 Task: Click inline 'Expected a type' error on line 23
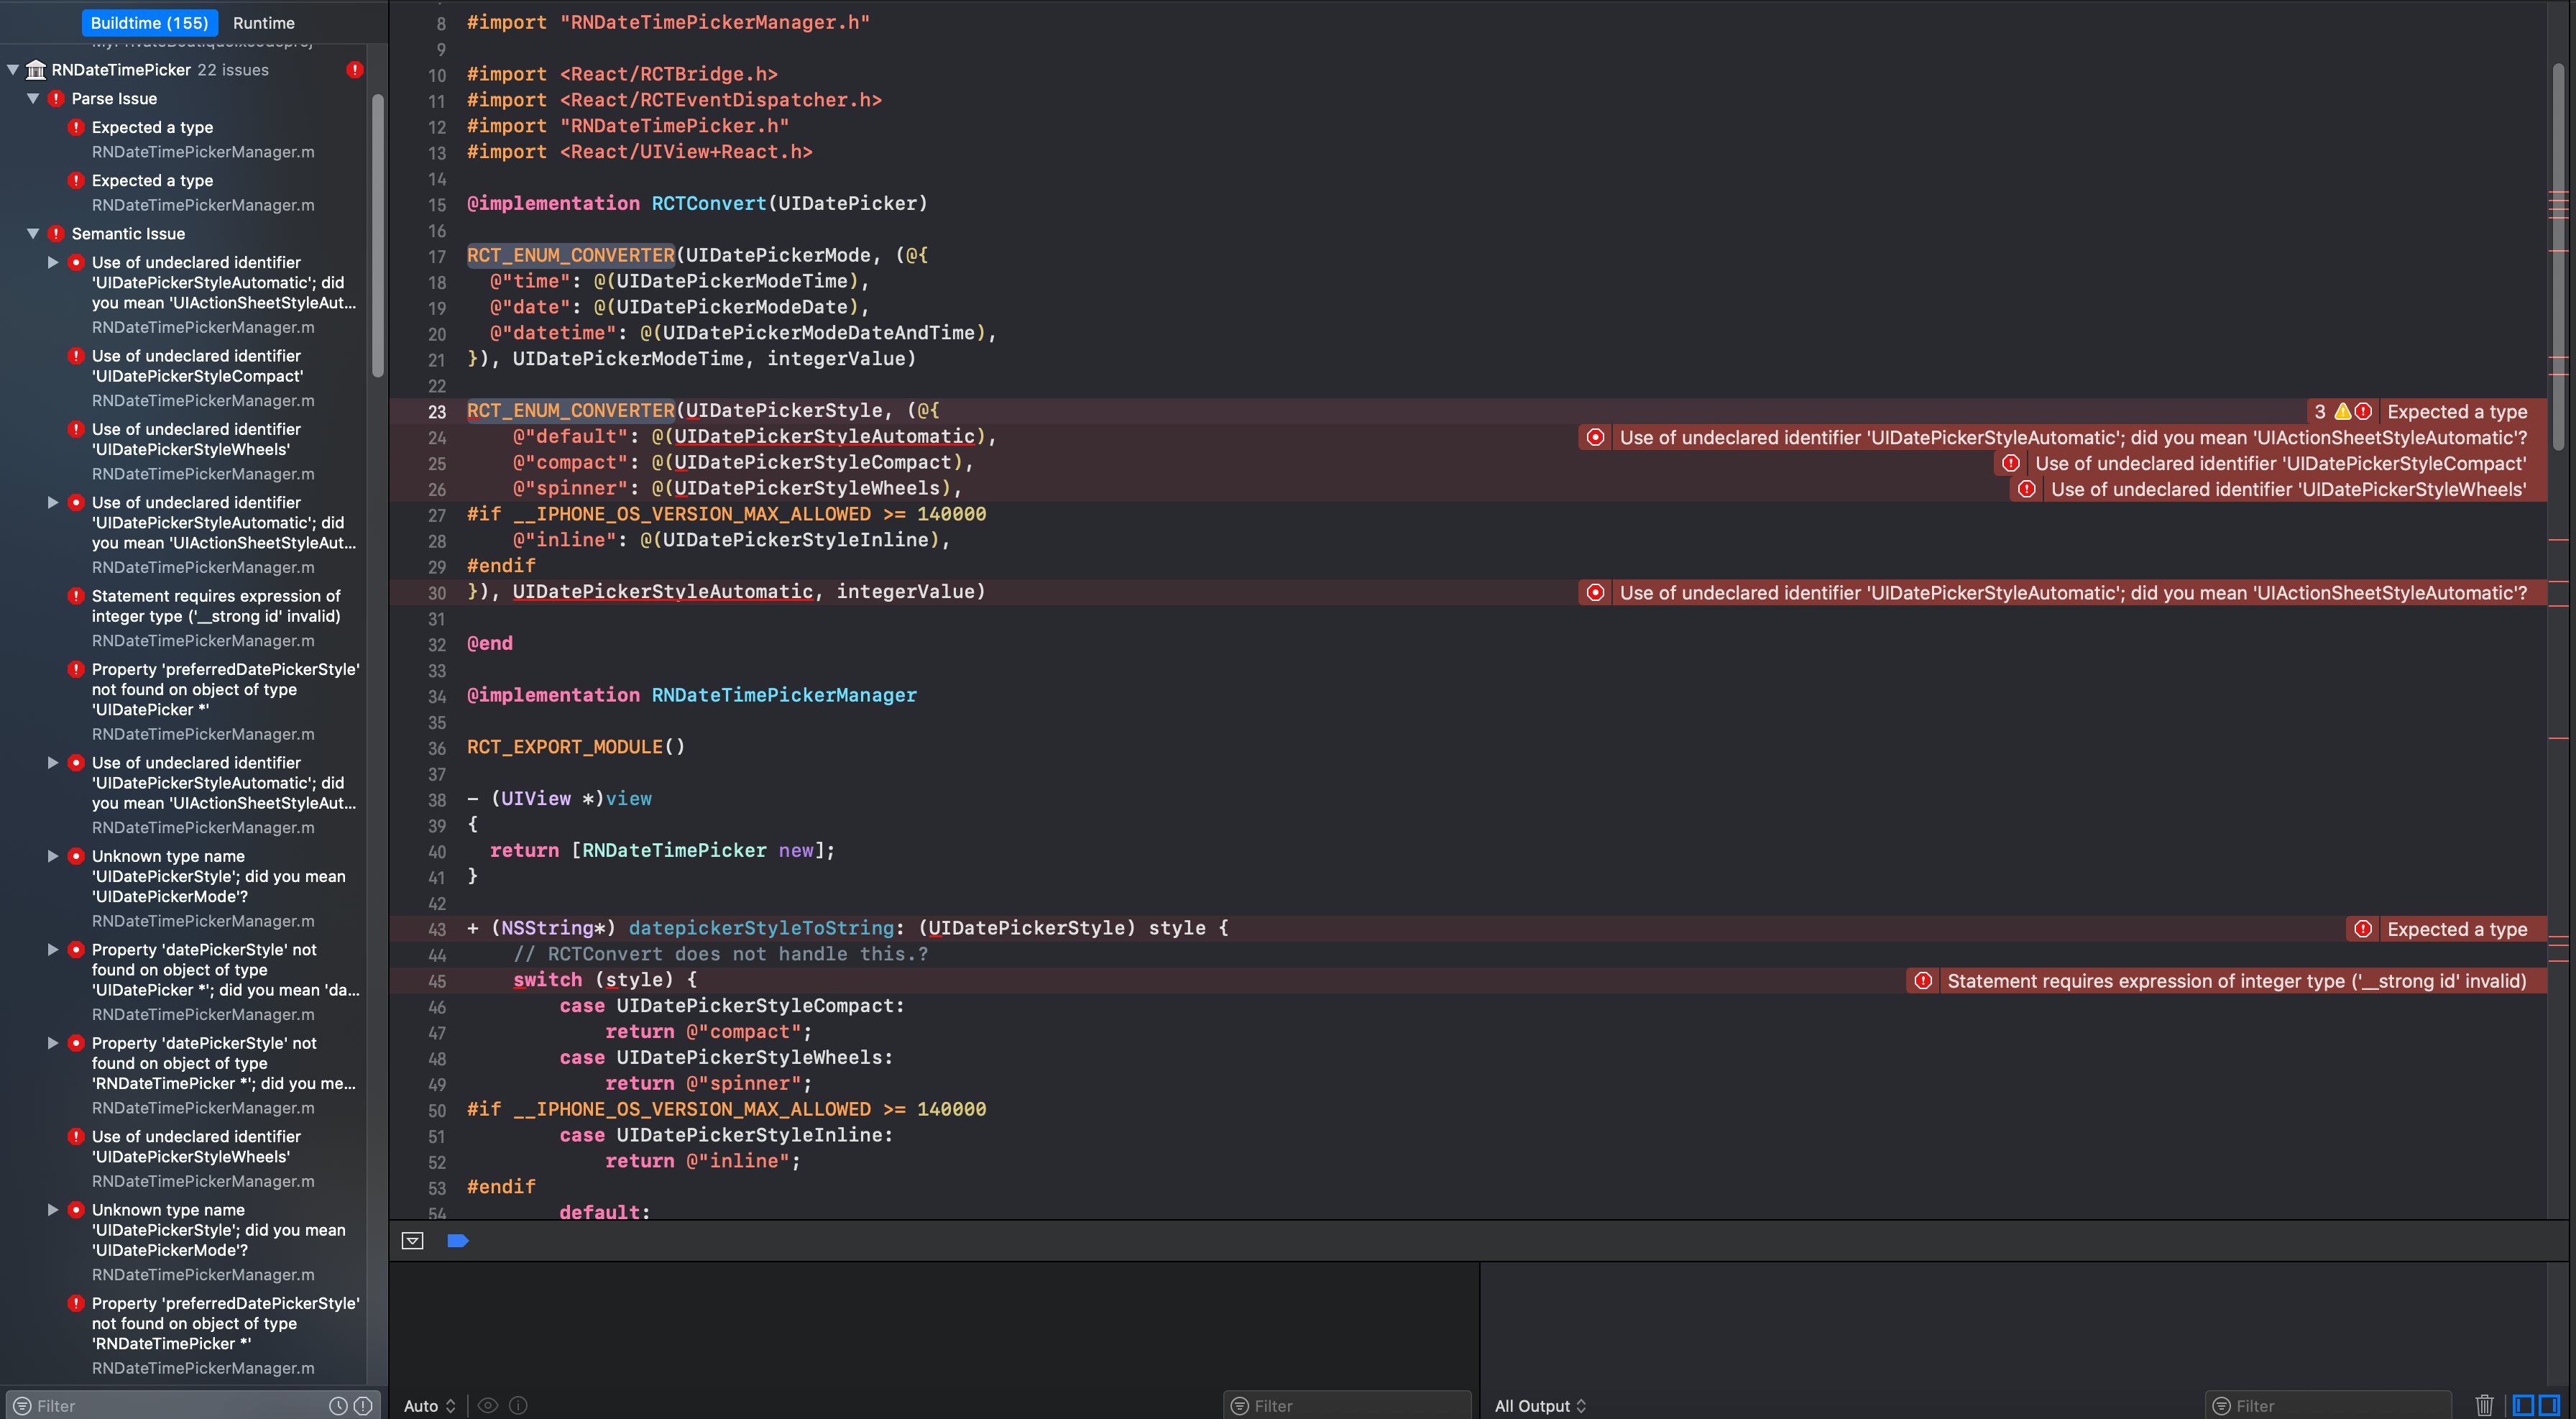(x=2457, y=412)
